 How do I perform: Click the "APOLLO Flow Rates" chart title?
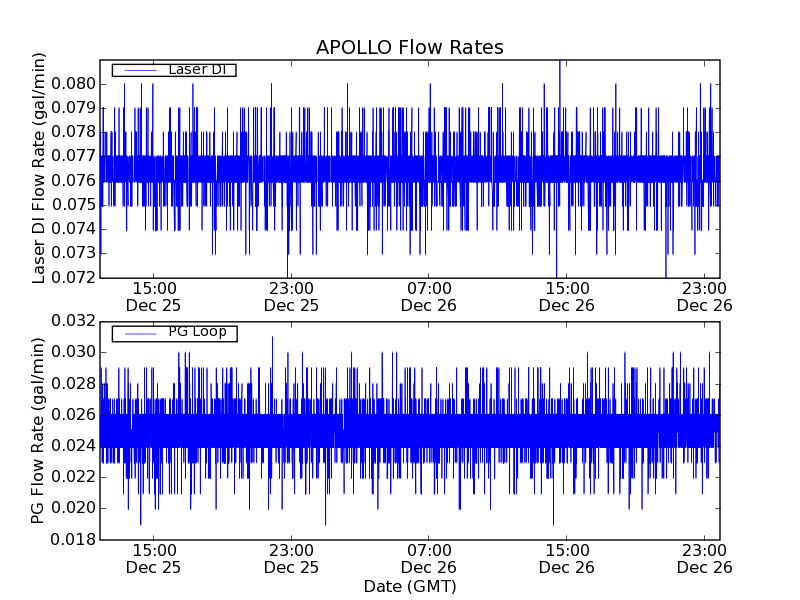(409, 47)
